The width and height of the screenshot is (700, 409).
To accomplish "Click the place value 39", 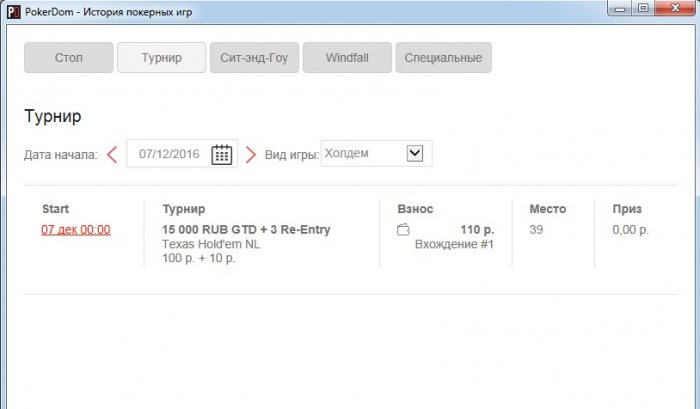I will coord(536,230).
